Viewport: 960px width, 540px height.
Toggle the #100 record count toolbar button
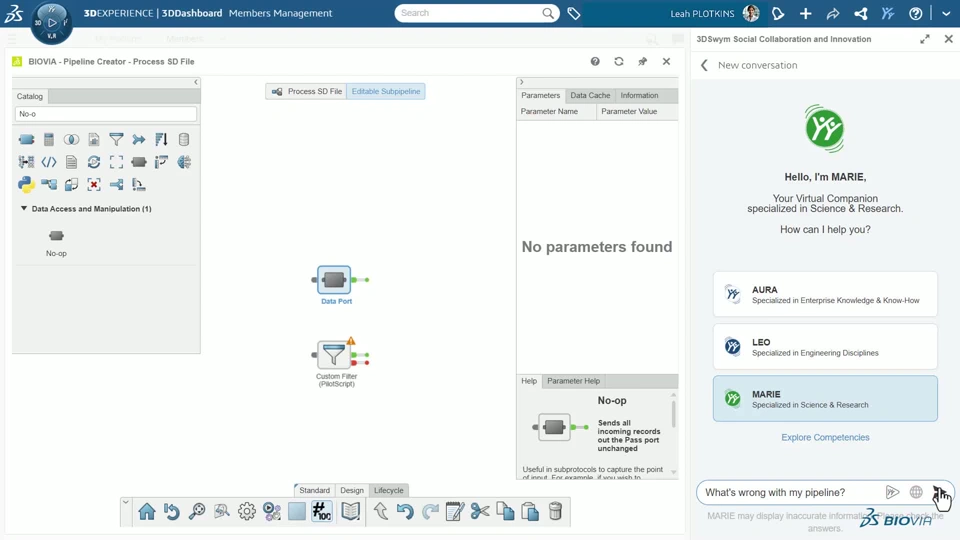[x=321, y=511]
